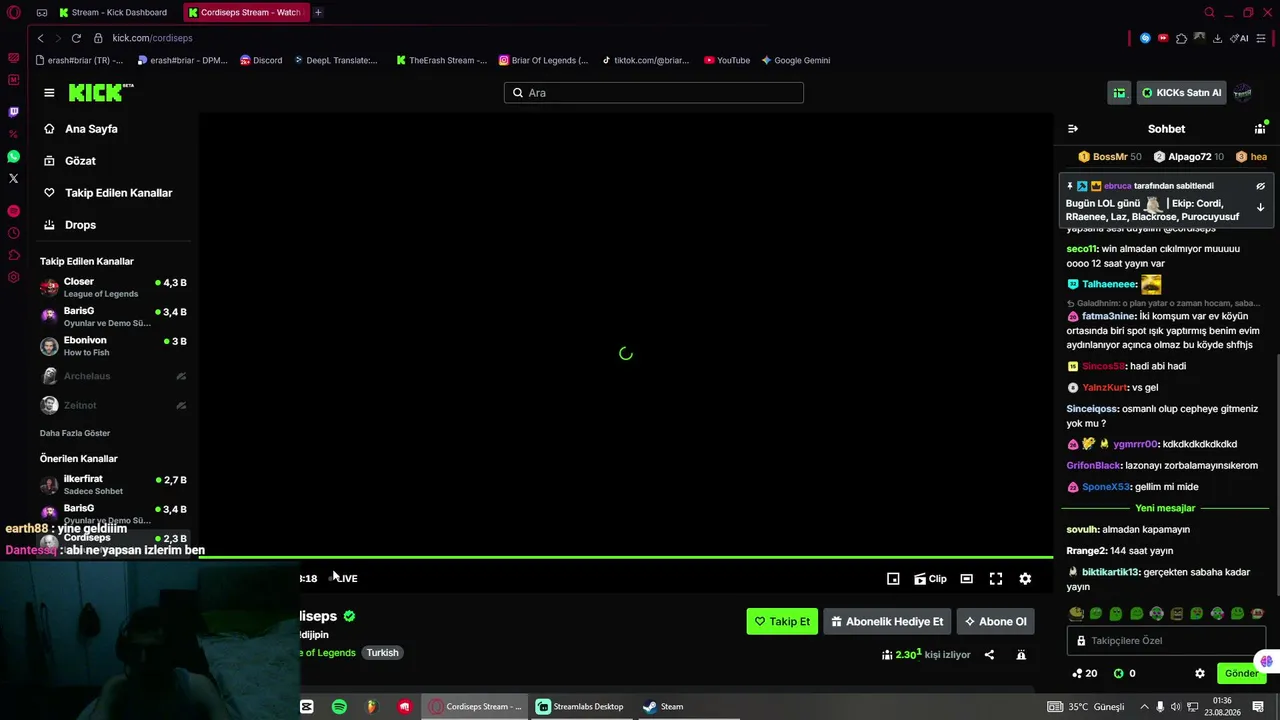Open Streamlabs Desktop from taskbar
1280x720 pixels.
(x=579, y=707)
